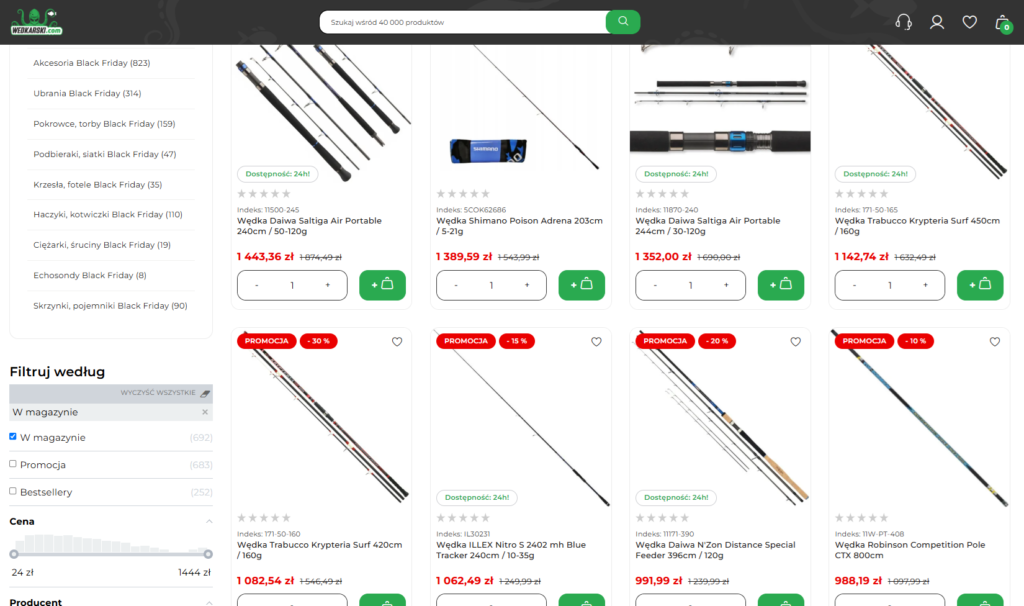Open the customer support headset icon
This screenshot has width=1024, height=606.
903,22
